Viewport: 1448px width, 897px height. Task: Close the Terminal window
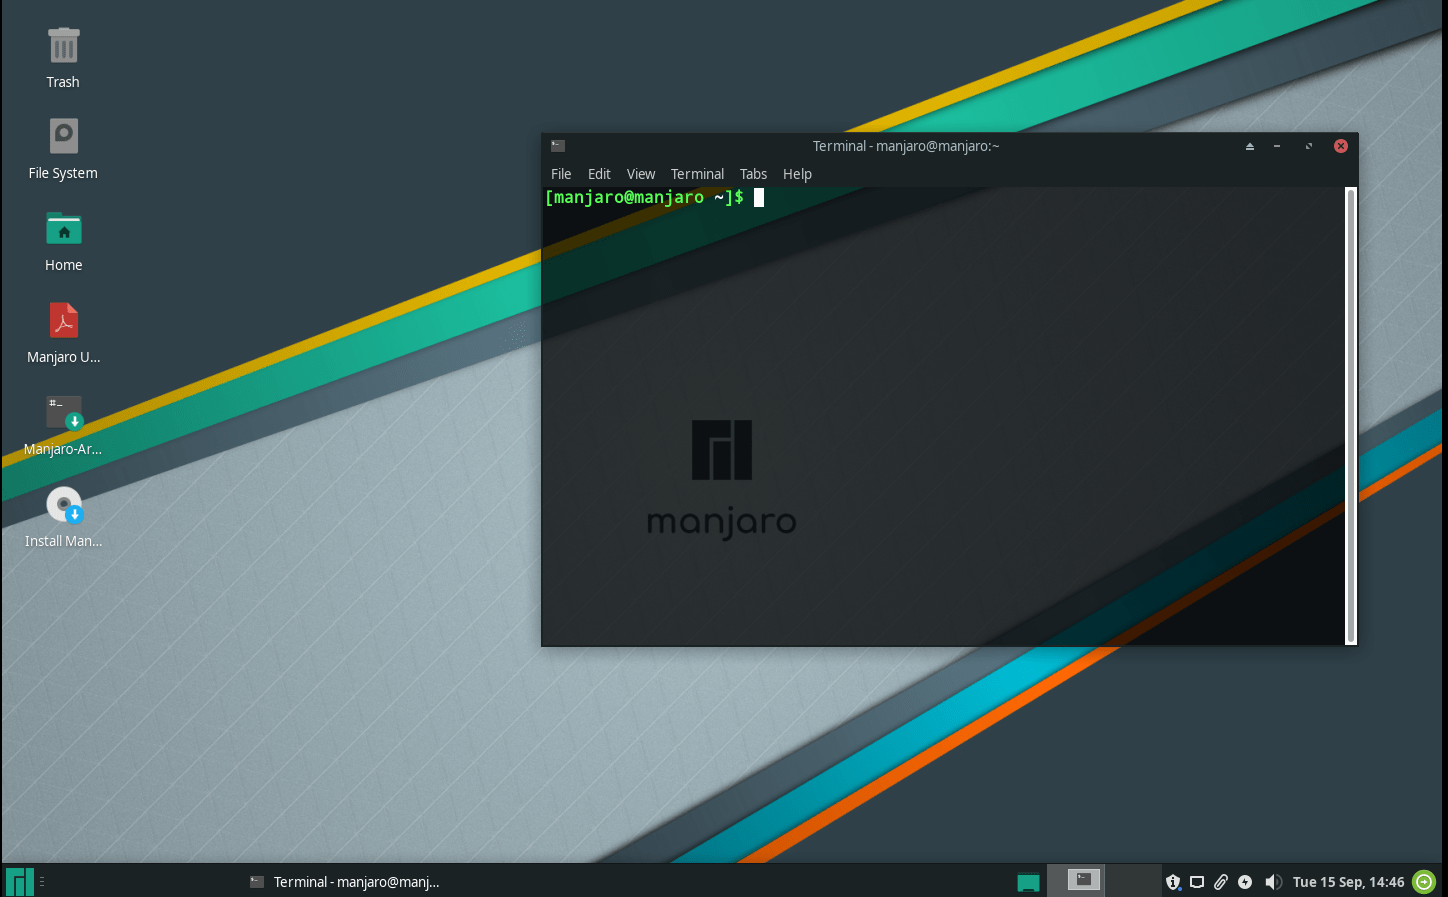[x=1341, y=146]
